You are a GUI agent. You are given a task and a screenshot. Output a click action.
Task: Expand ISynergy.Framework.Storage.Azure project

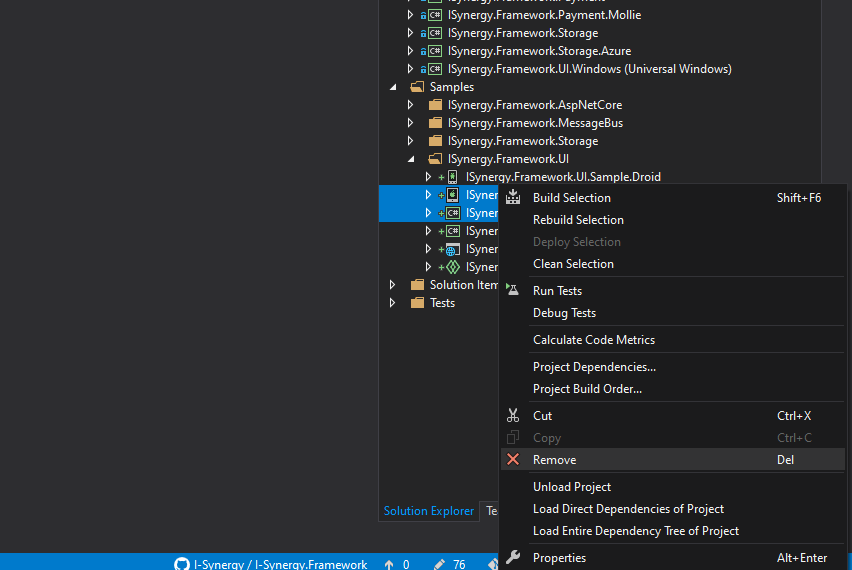point(410,51)
